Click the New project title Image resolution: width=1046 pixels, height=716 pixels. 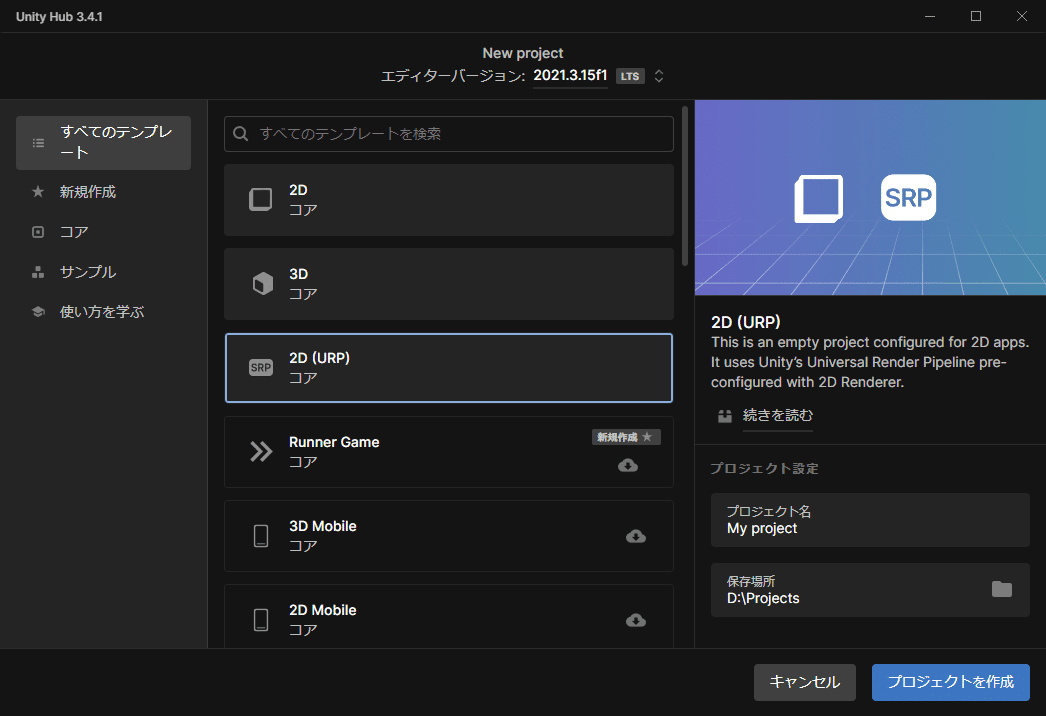(x=522, y=53)
